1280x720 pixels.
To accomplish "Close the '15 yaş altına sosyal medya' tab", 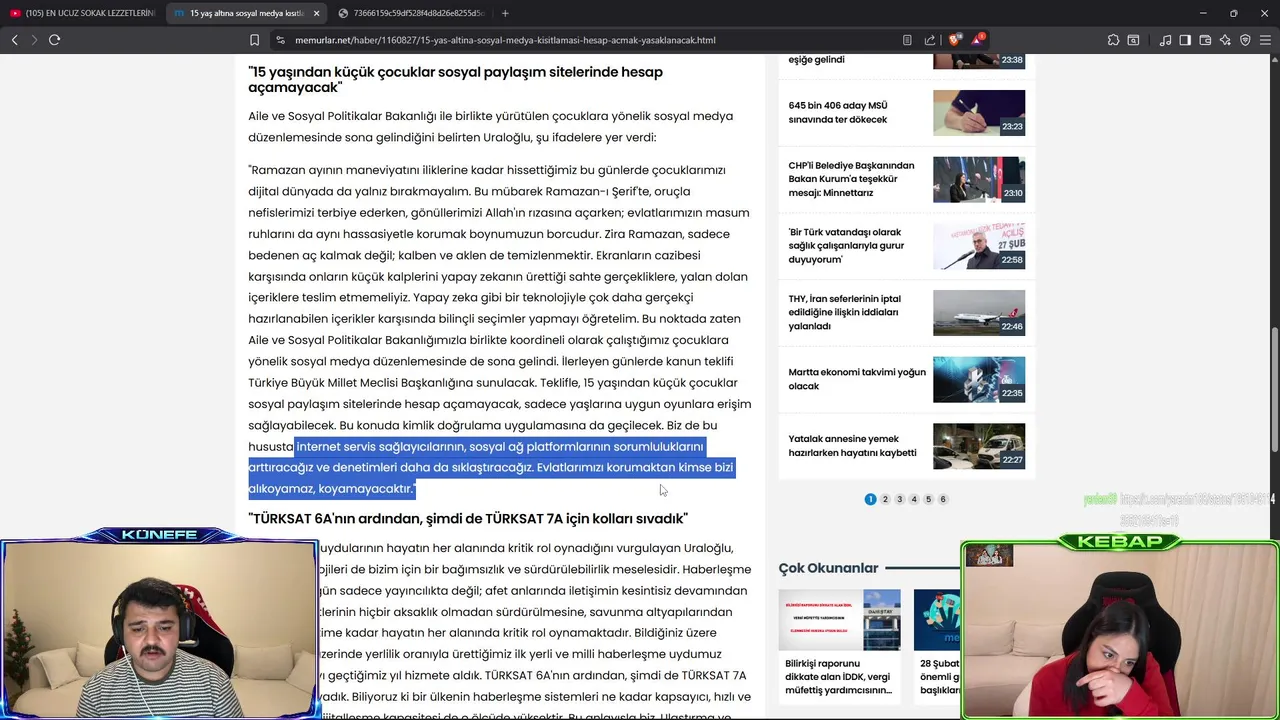I will pos(317,13).
